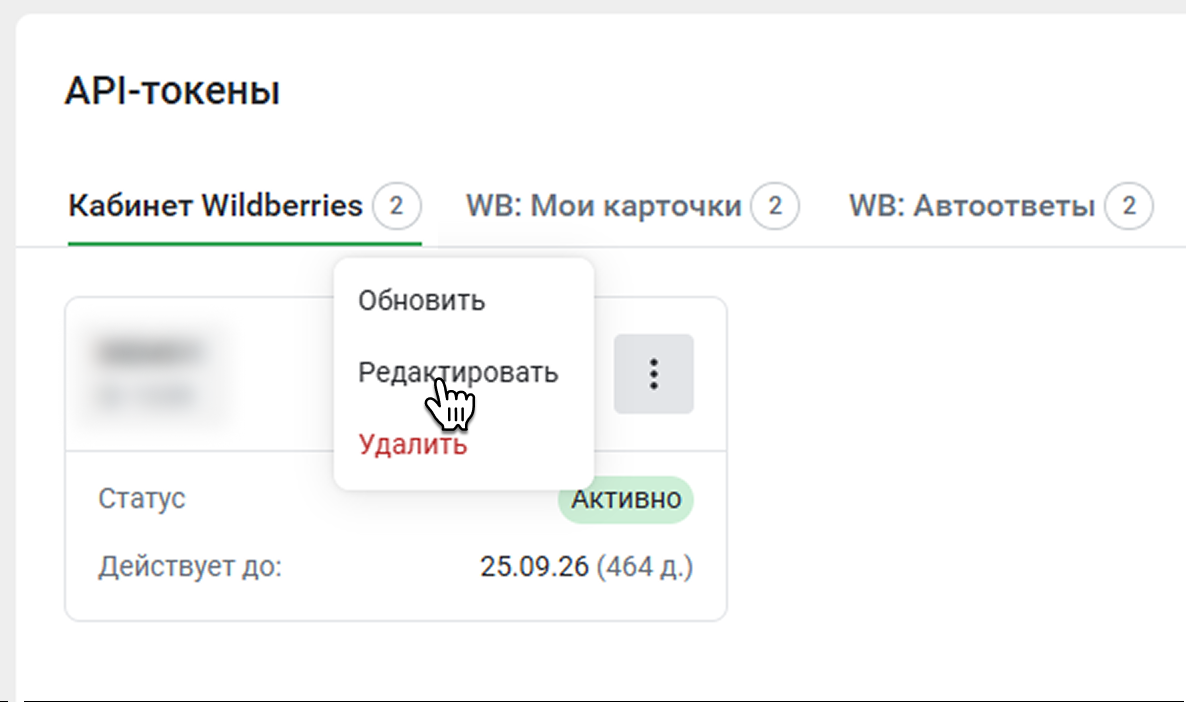
Task: Click the count badge beside WB: Автоответы
Action: [1129, 207]
